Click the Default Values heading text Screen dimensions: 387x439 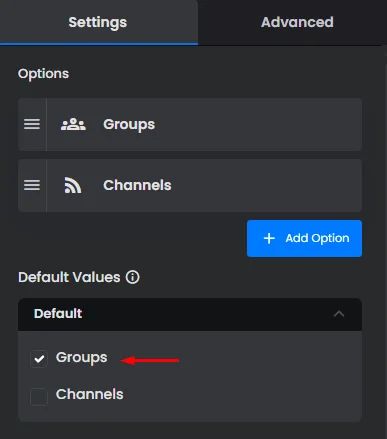[x=69, y=277]
